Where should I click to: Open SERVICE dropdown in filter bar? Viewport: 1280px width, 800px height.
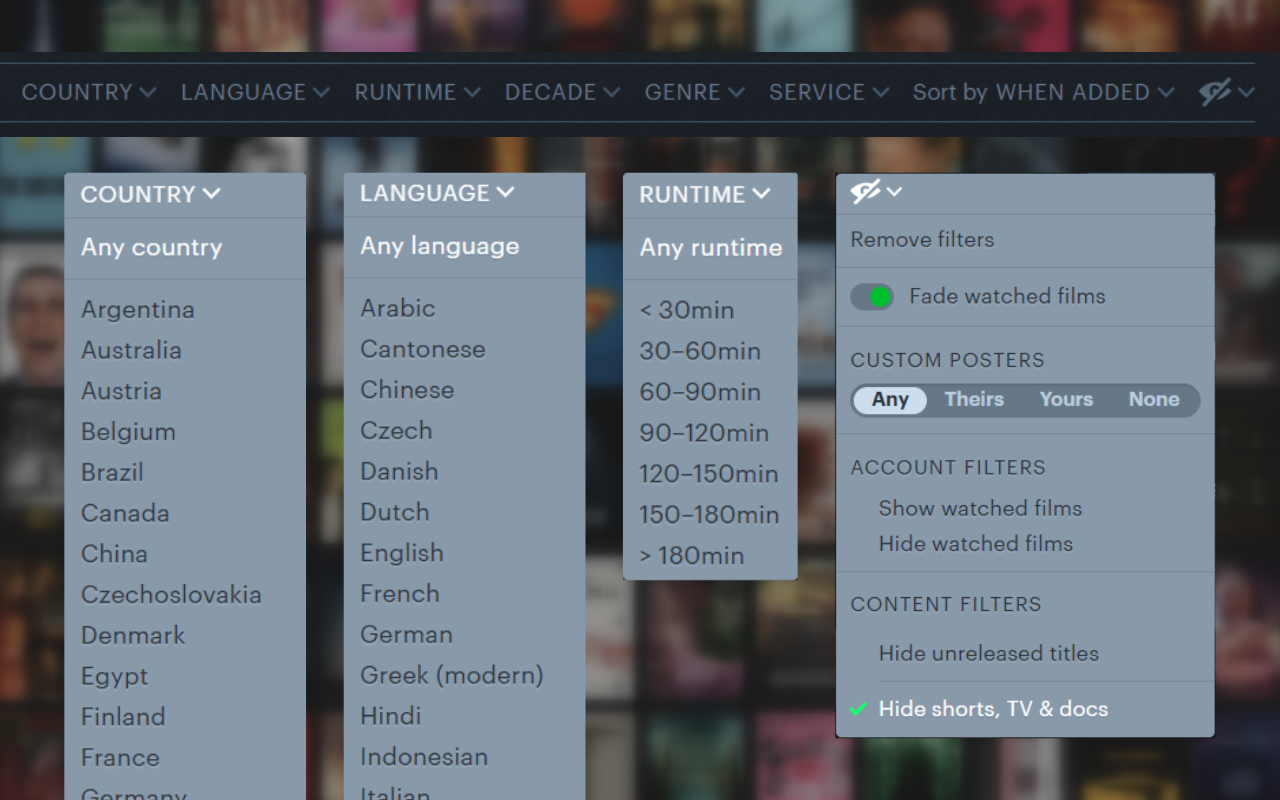829,92
